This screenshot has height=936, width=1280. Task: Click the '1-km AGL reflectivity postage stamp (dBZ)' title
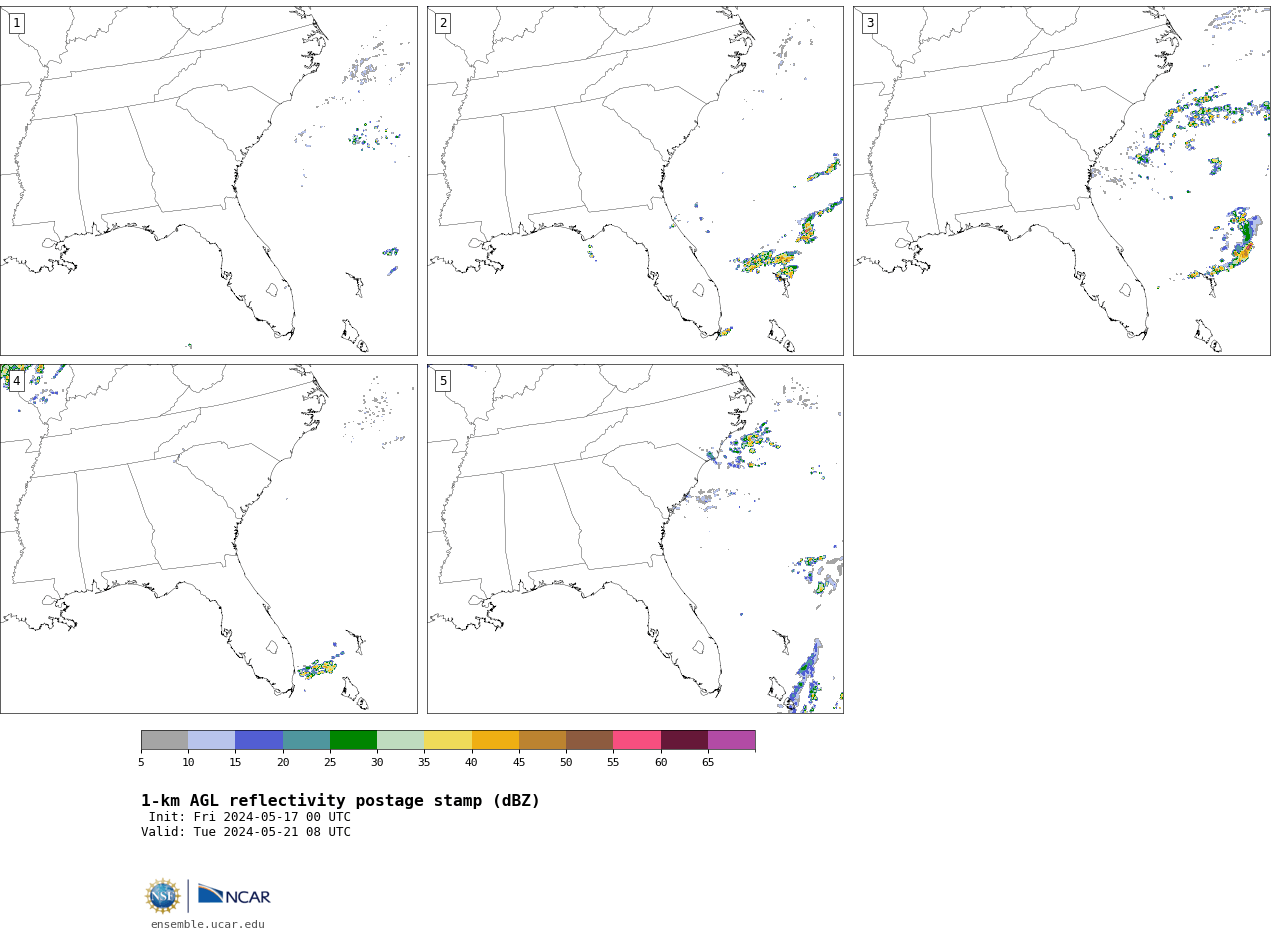[x=340, y=801]
